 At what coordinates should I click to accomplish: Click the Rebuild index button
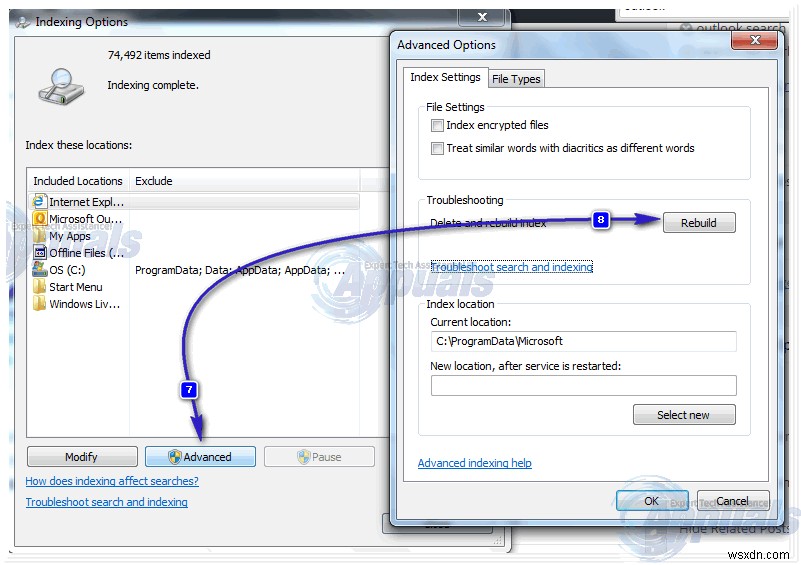point(699,223)
